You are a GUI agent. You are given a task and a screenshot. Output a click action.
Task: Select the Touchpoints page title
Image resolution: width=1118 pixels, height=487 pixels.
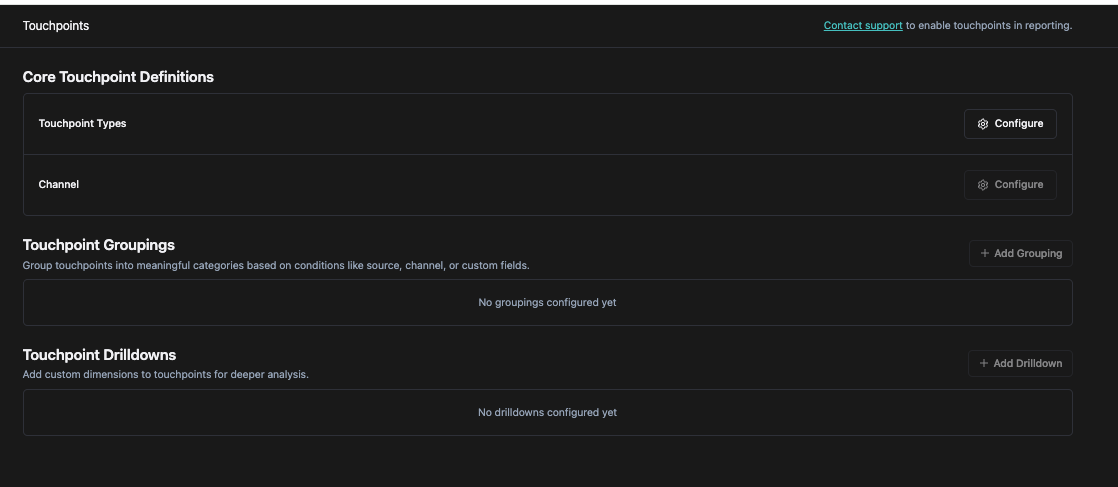pyautogui.click(x=56, y=26)
